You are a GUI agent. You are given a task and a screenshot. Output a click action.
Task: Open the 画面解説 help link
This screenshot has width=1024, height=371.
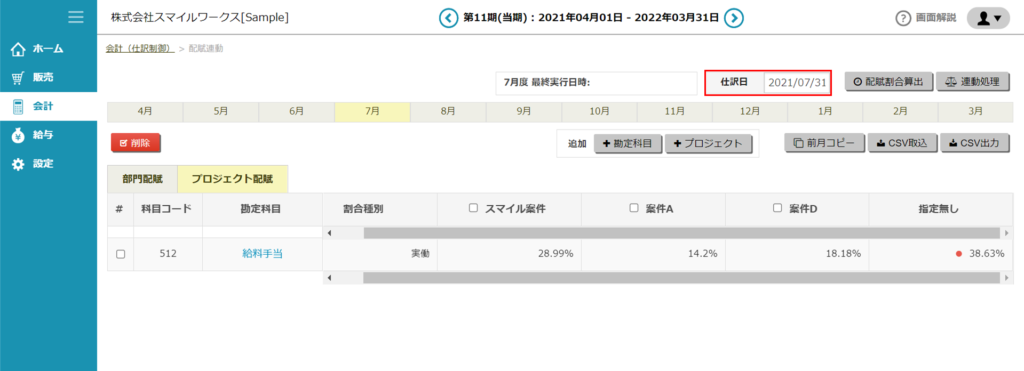point(925,18)
